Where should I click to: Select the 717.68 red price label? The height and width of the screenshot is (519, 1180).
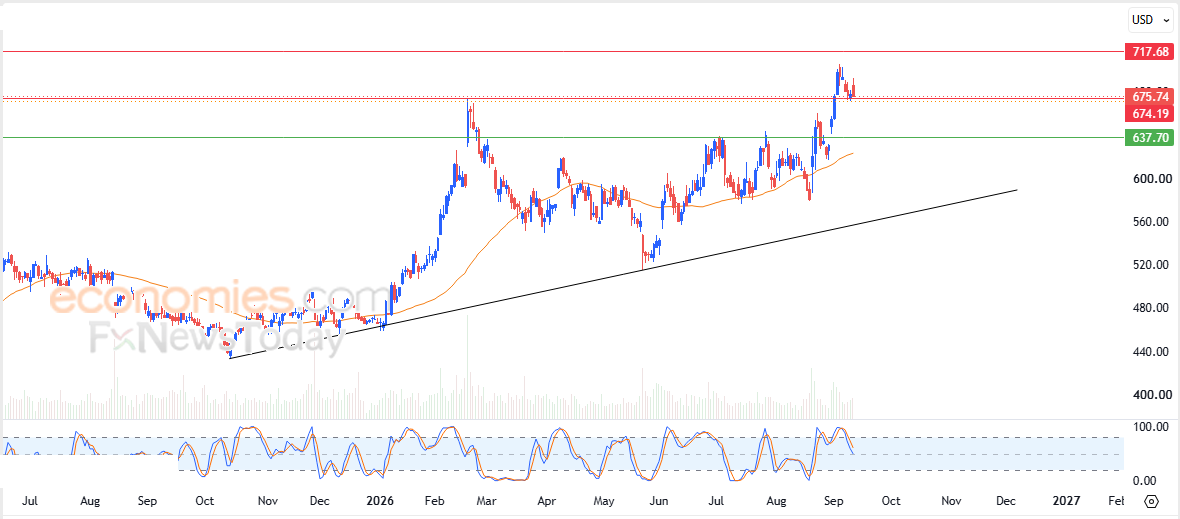pos(1151,52)
